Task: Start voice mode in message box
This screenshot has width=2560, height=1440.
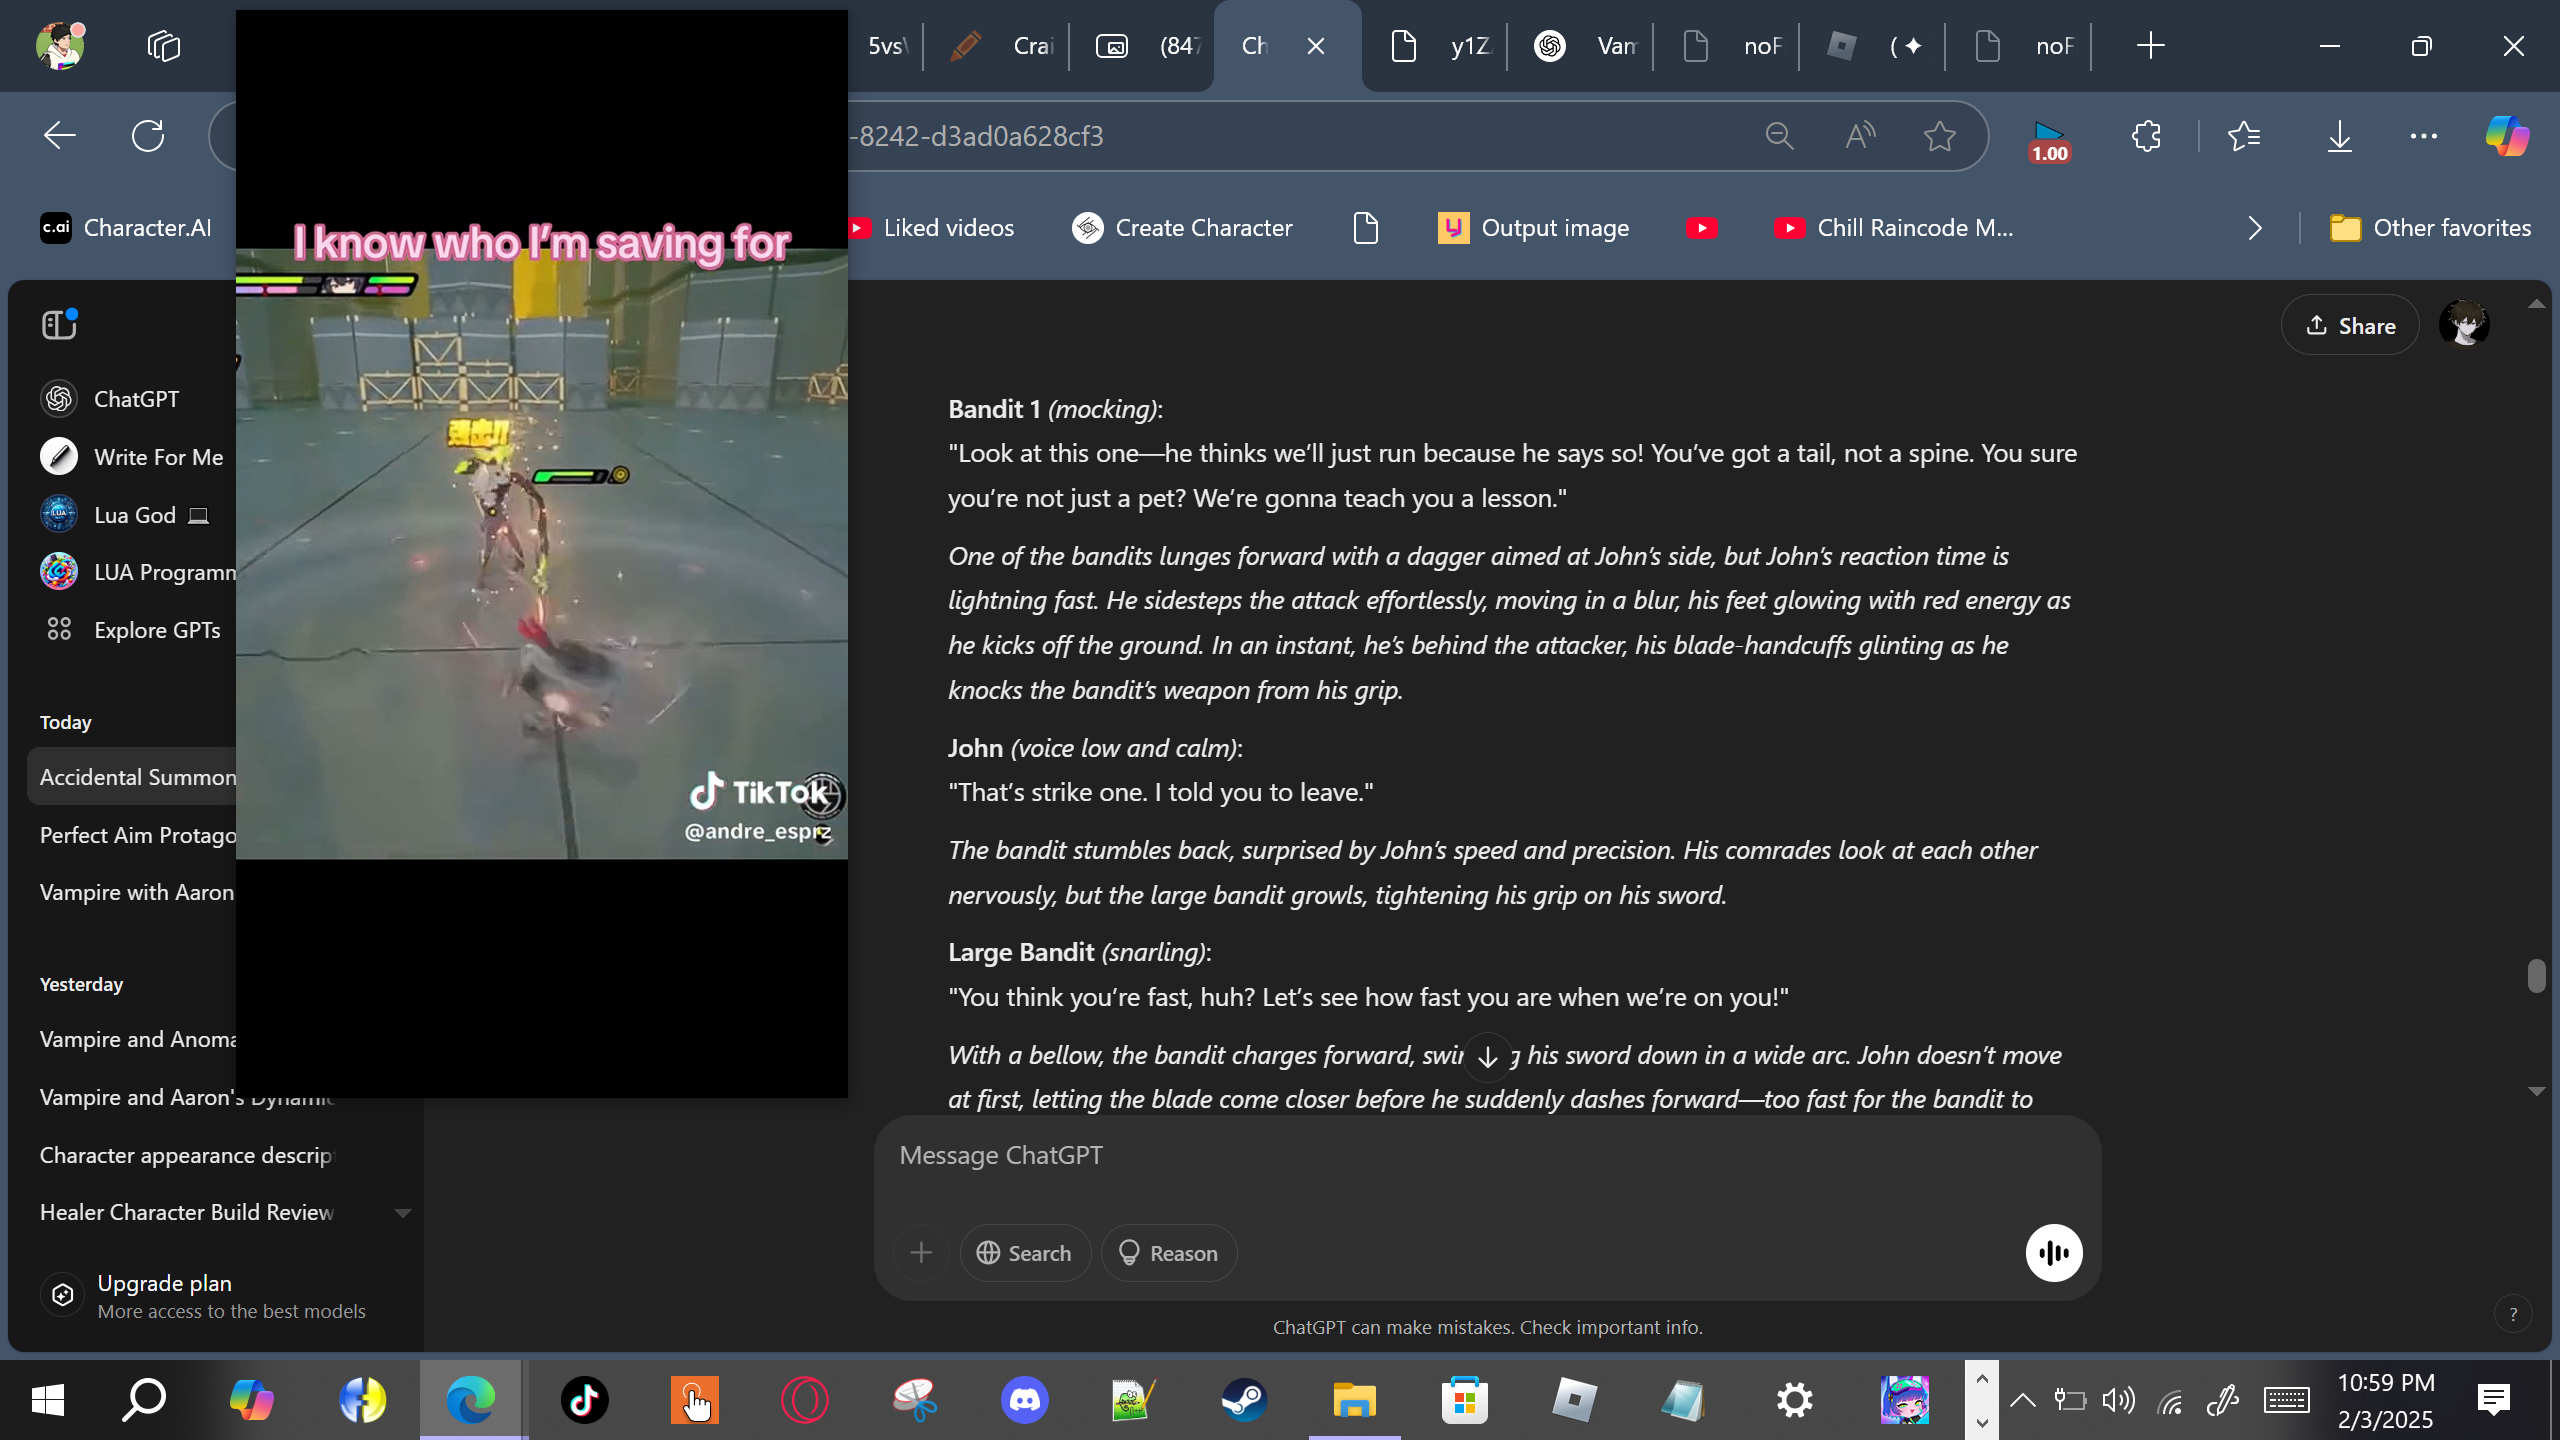Action: (2054, 1253)
